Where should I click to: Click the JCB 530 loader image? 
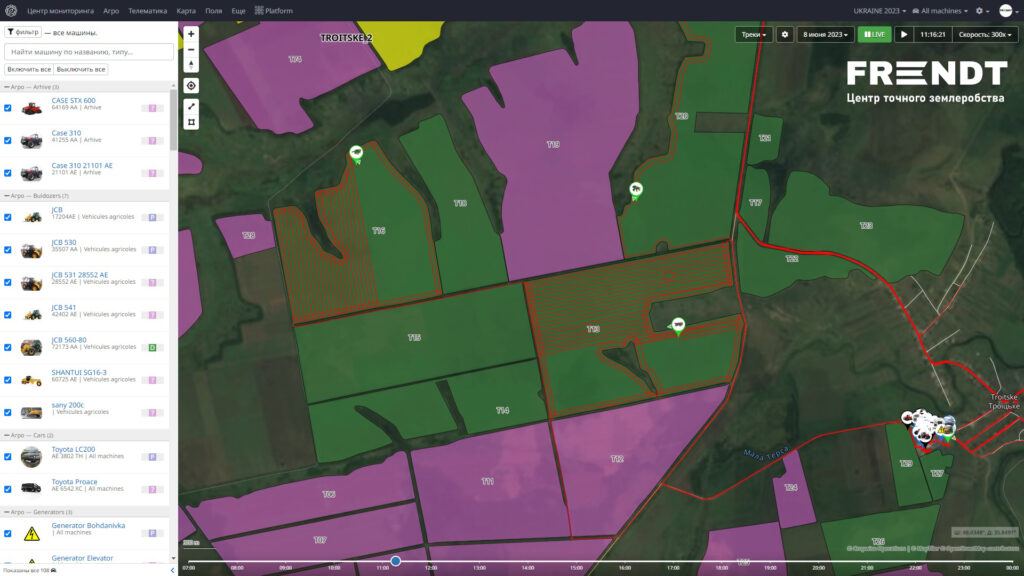[x=31, y=250]
